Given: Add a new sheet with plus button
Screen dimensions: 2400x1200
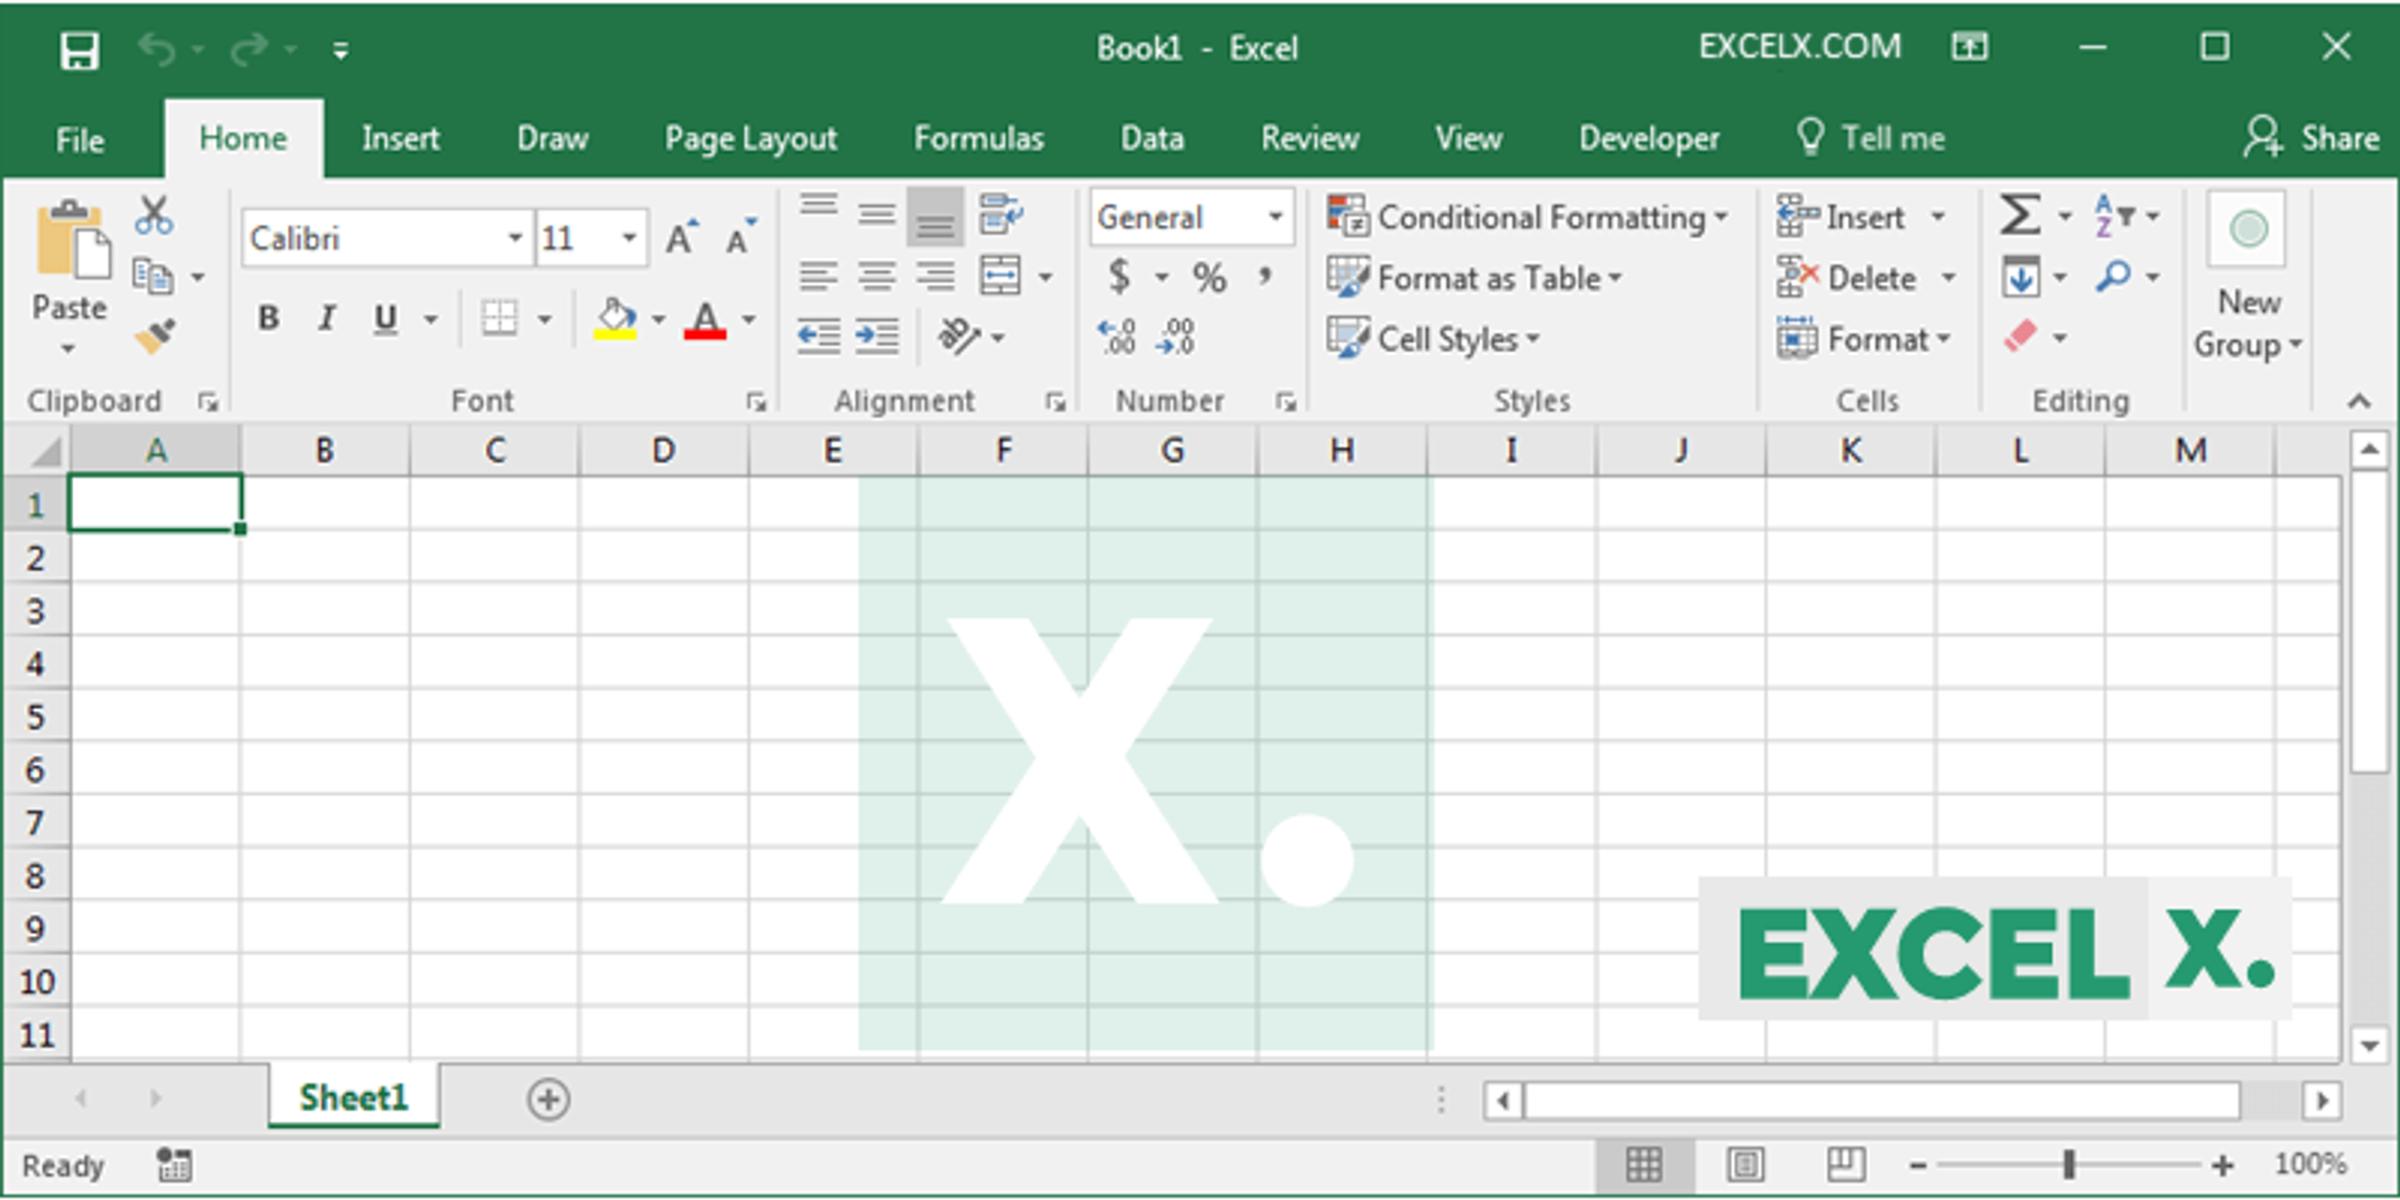Looking at the screenshot, I should [548, 1099].
